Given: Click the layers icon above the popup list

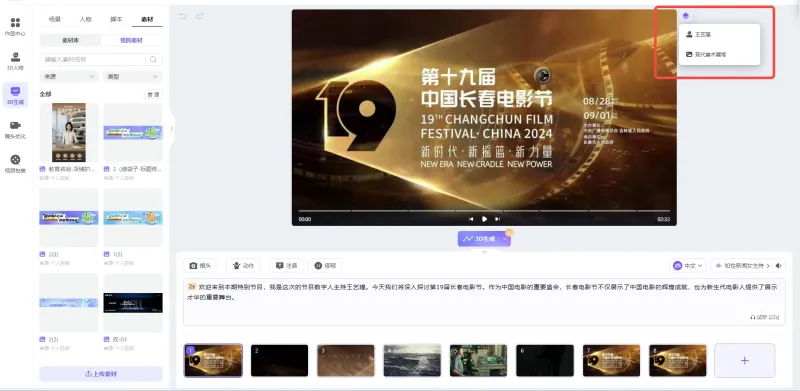Looking at the screenshot, I should tap(686, 16).
